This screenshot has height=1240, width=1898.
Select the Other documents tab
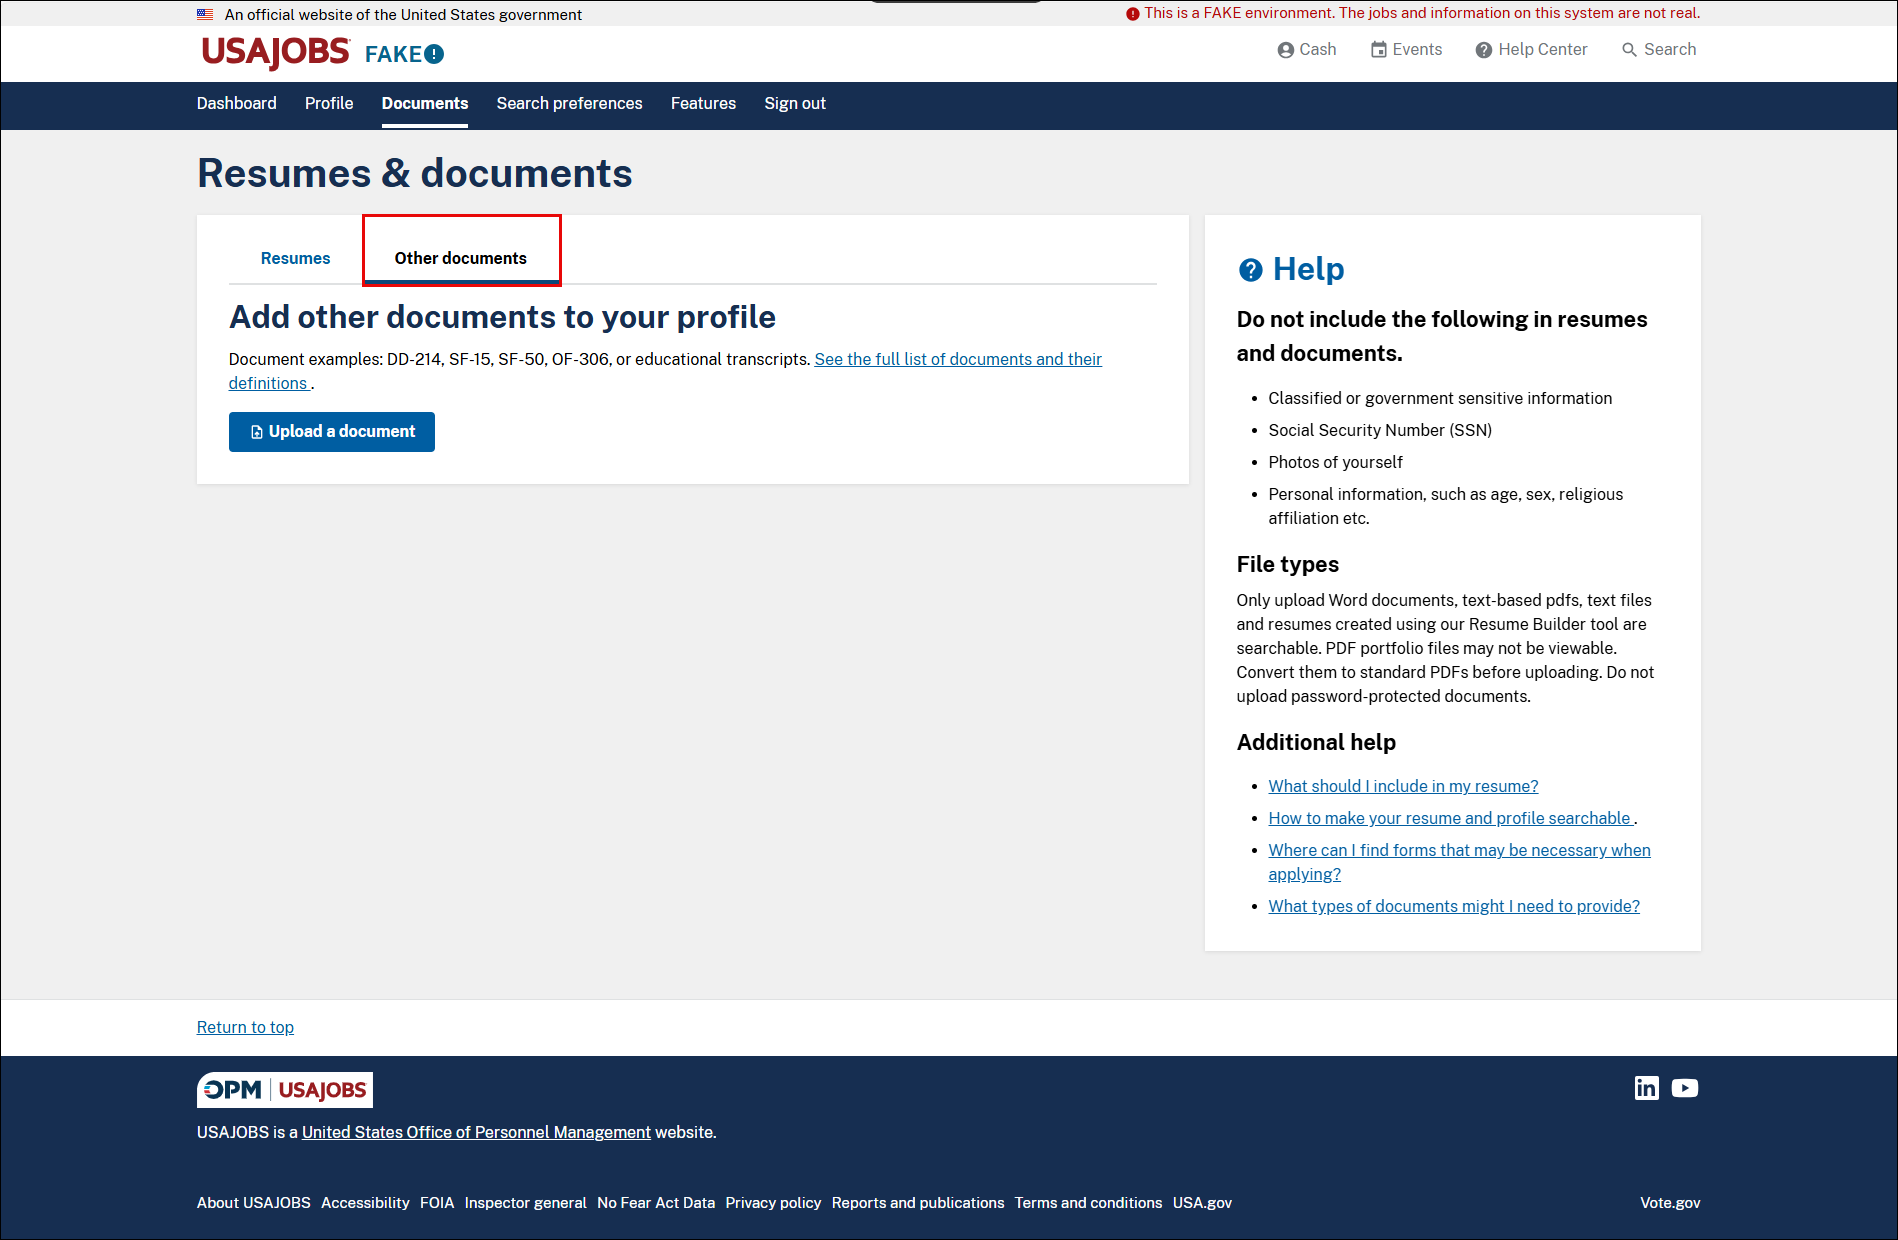point(461,258)
